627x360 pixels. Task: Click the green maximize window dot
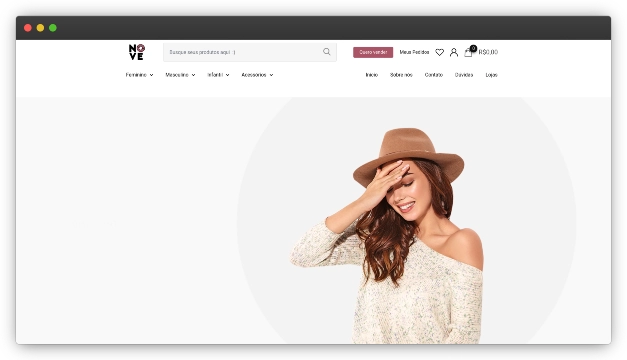tap(53, 28)
